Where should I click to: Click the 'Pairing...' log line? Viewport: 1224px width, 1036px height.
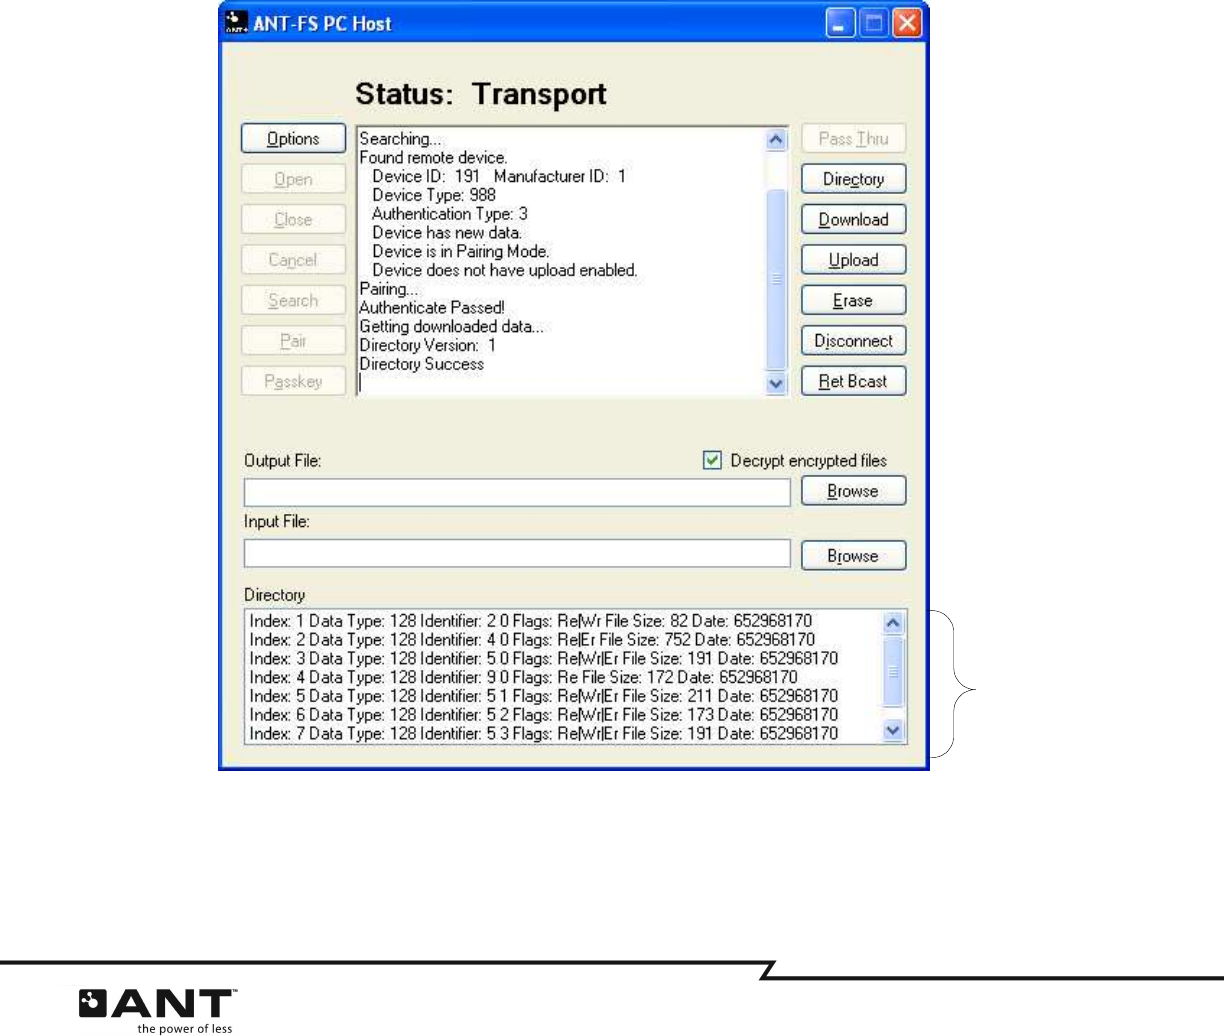pyautogui.click(x=389, y=289)
